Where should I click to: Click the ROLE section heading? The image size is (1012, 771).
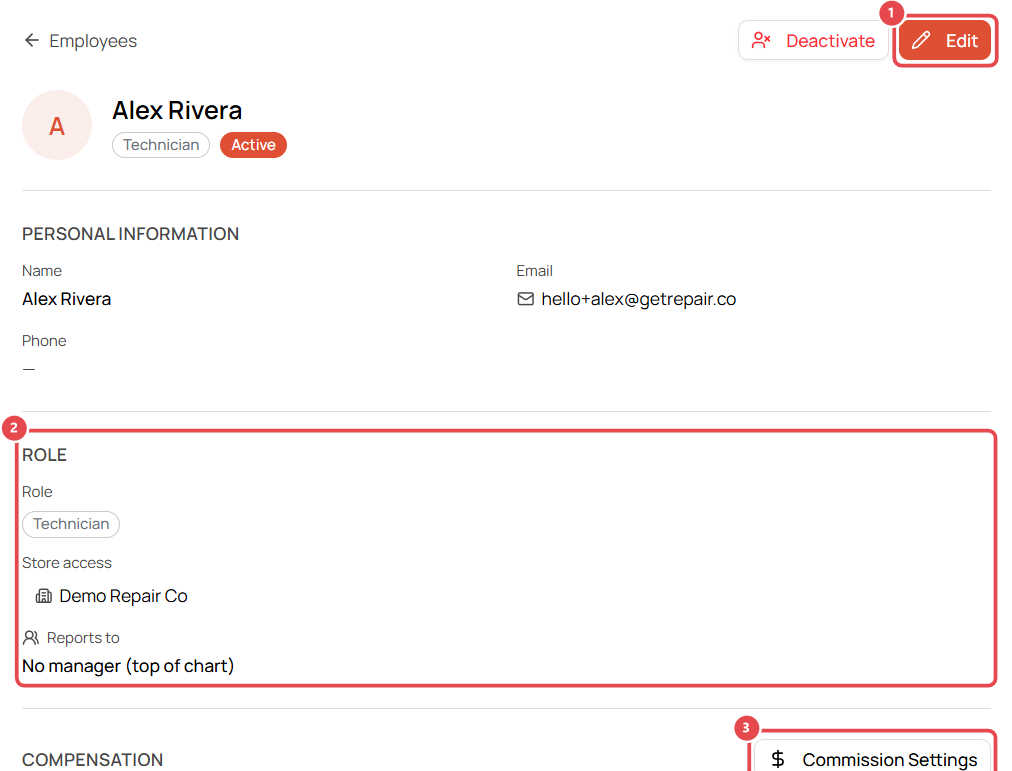(45, 455)
